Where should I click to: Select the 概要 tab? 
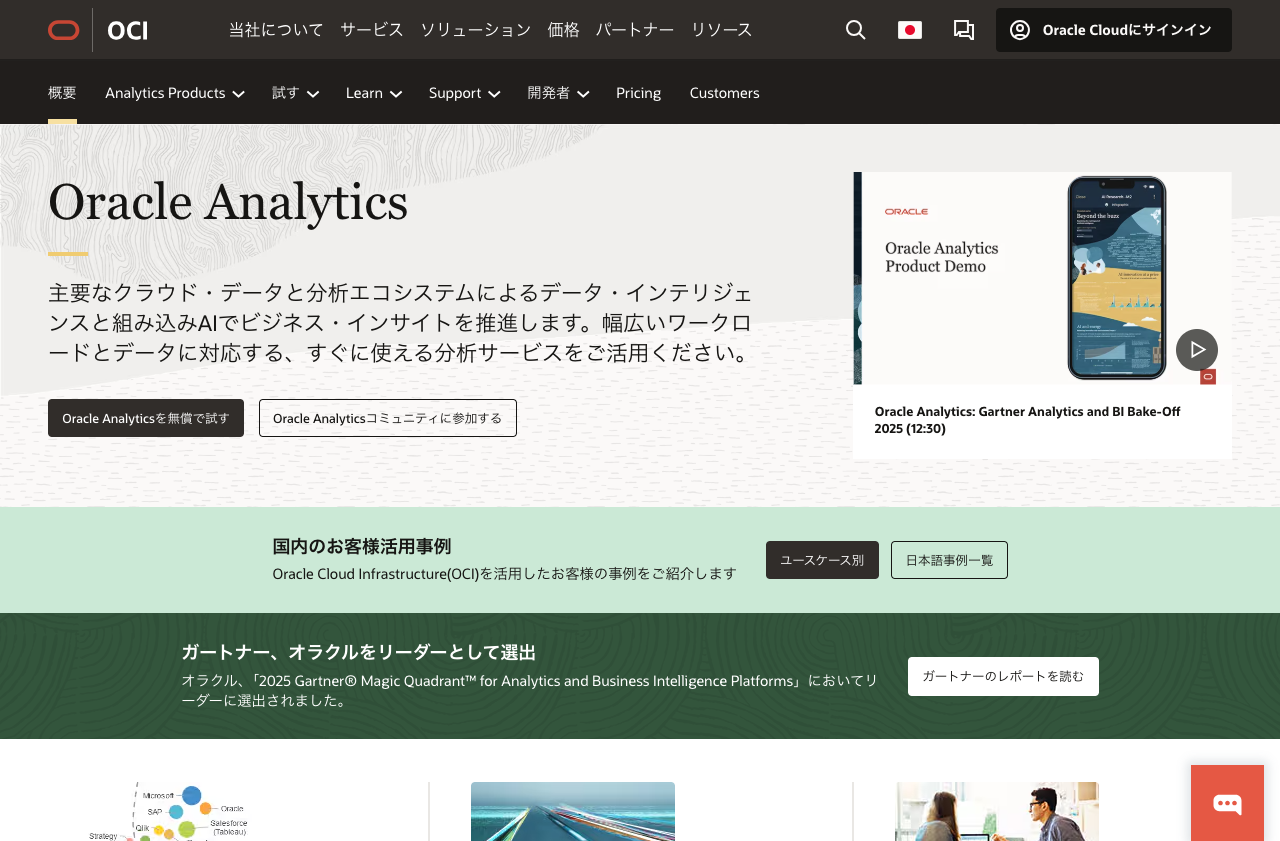[x=62, y=92]
